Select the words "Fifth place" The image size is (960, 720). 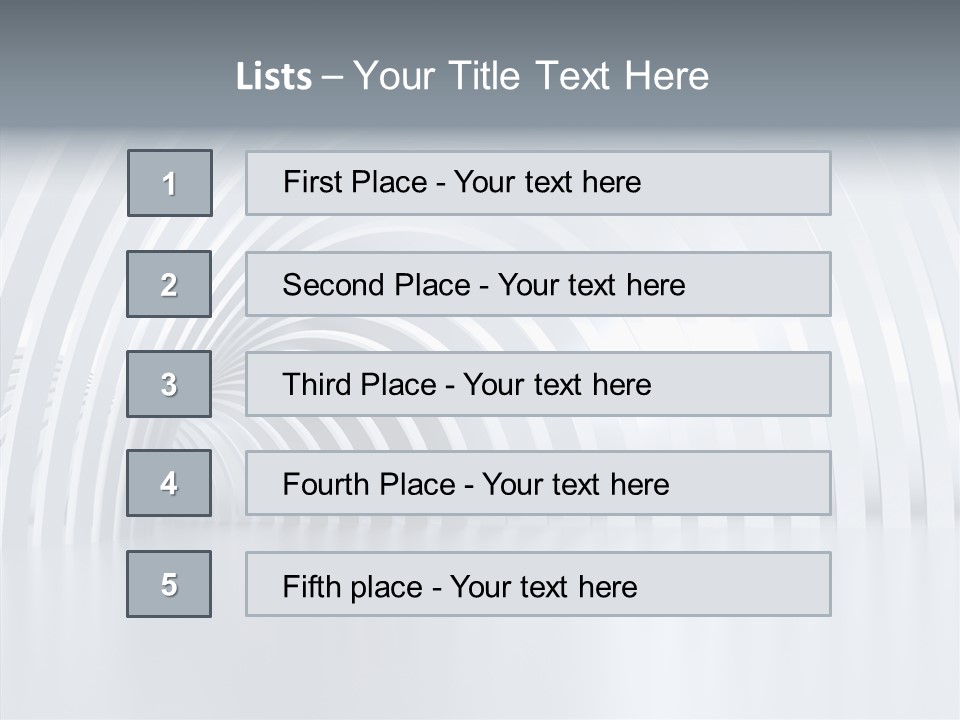[353, 586]
